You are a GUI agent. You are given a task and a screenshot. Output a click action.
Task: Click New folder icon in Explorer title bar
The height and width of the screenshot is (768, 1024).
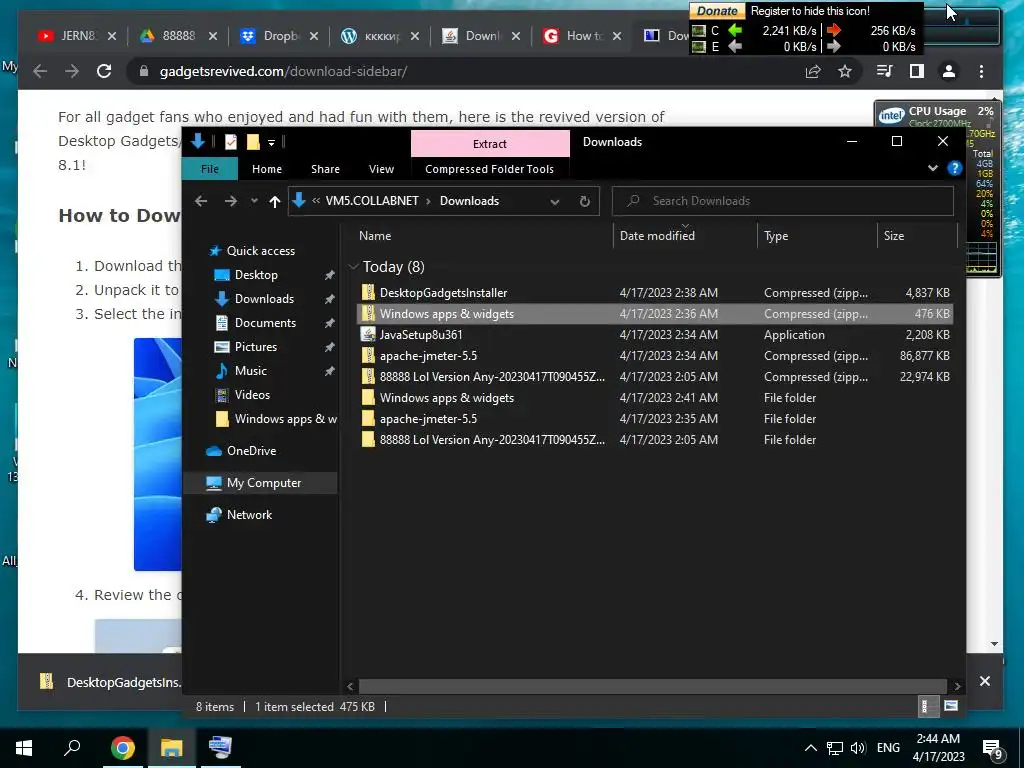pyautogui.click(x=253, y=142)
